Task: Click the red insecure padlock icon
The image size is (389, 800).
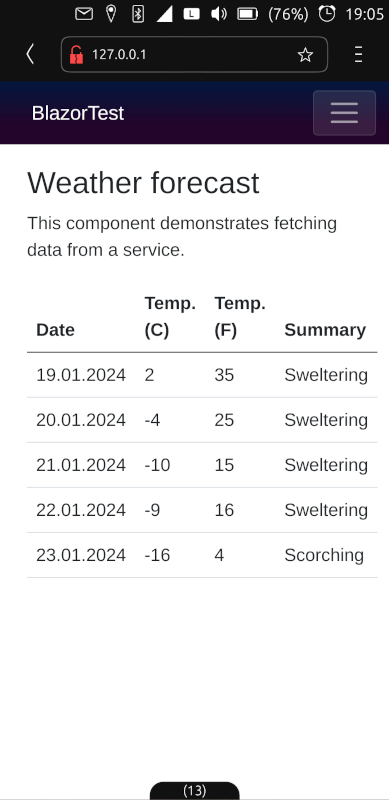Action: pos(76,55)
